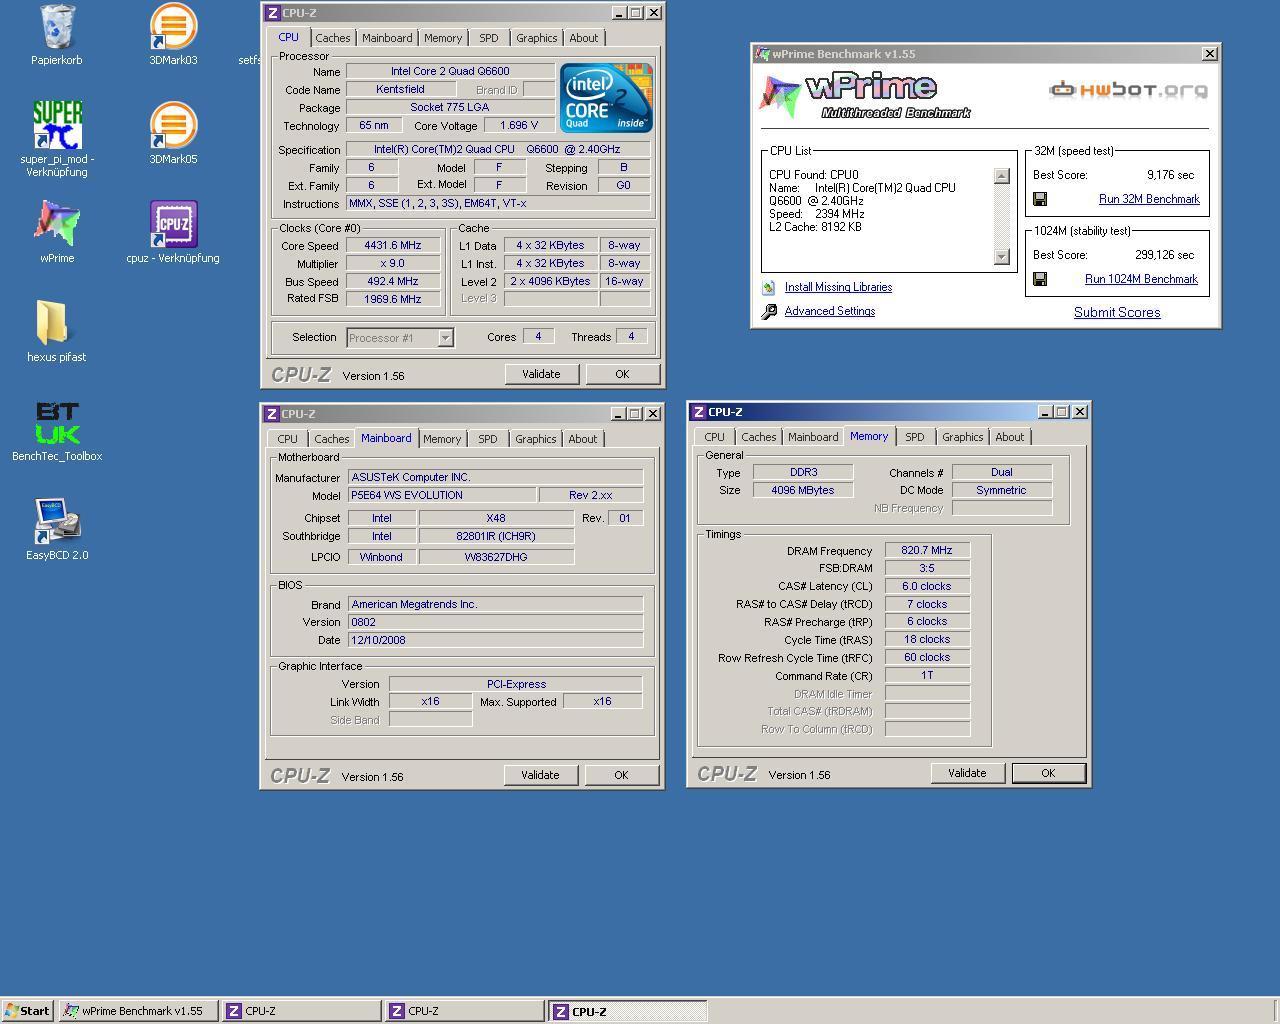Click the BIOS Date field 12/10/2008
1280x1024 pixels.
point(495,640)
